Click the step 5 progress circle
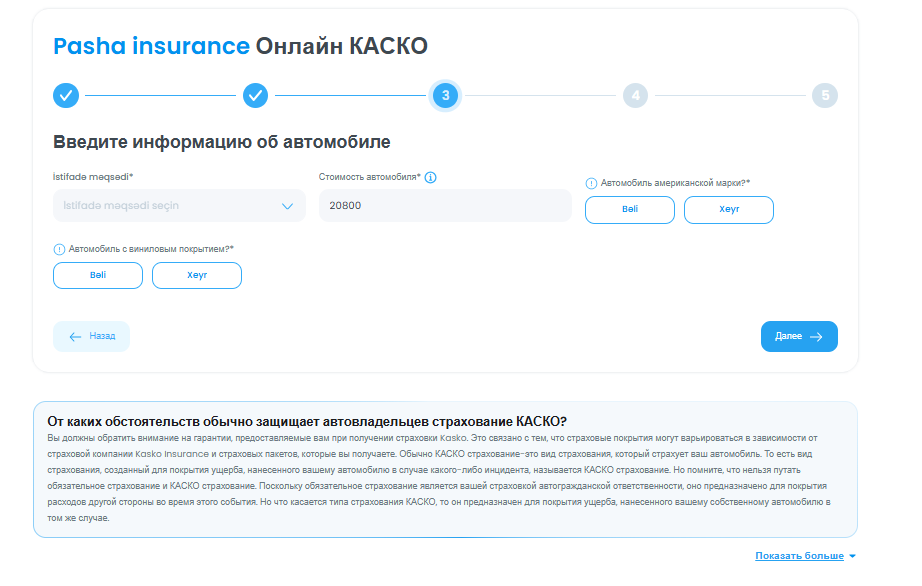This screenshot has width=922, height=586. coord(825,96)
